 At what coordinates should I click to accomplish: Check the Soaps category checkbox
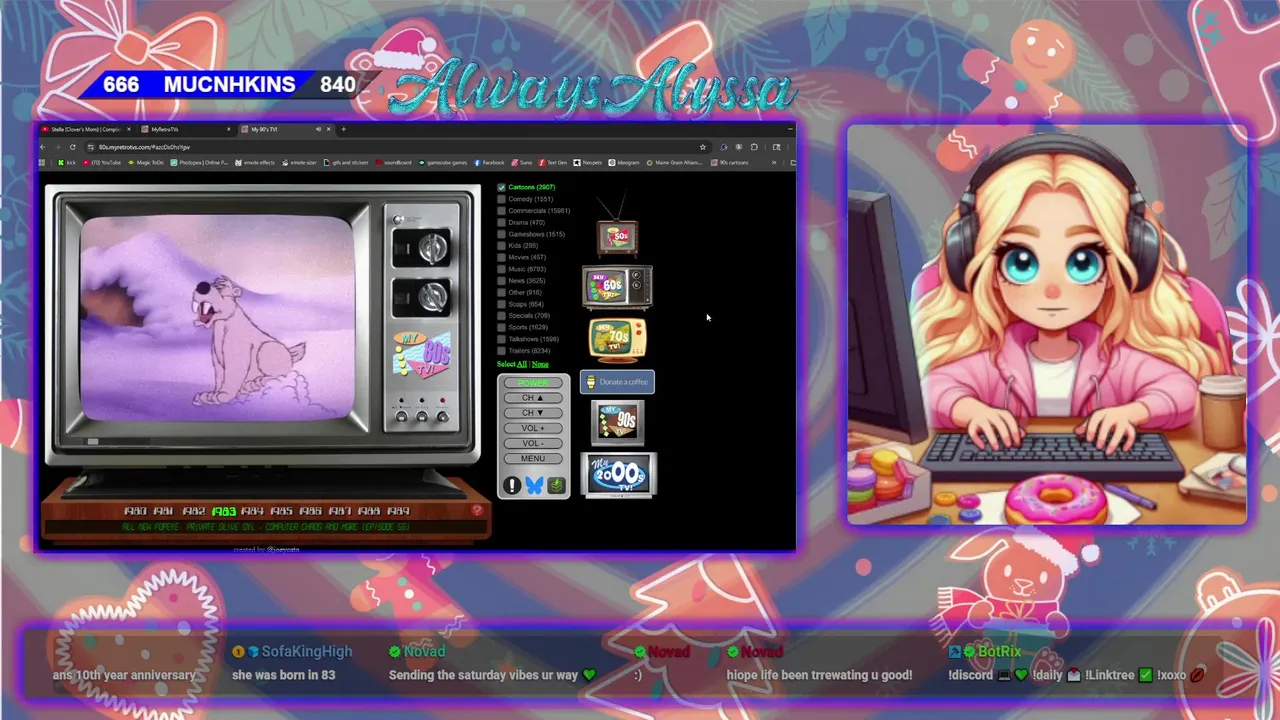click(502, 304)
